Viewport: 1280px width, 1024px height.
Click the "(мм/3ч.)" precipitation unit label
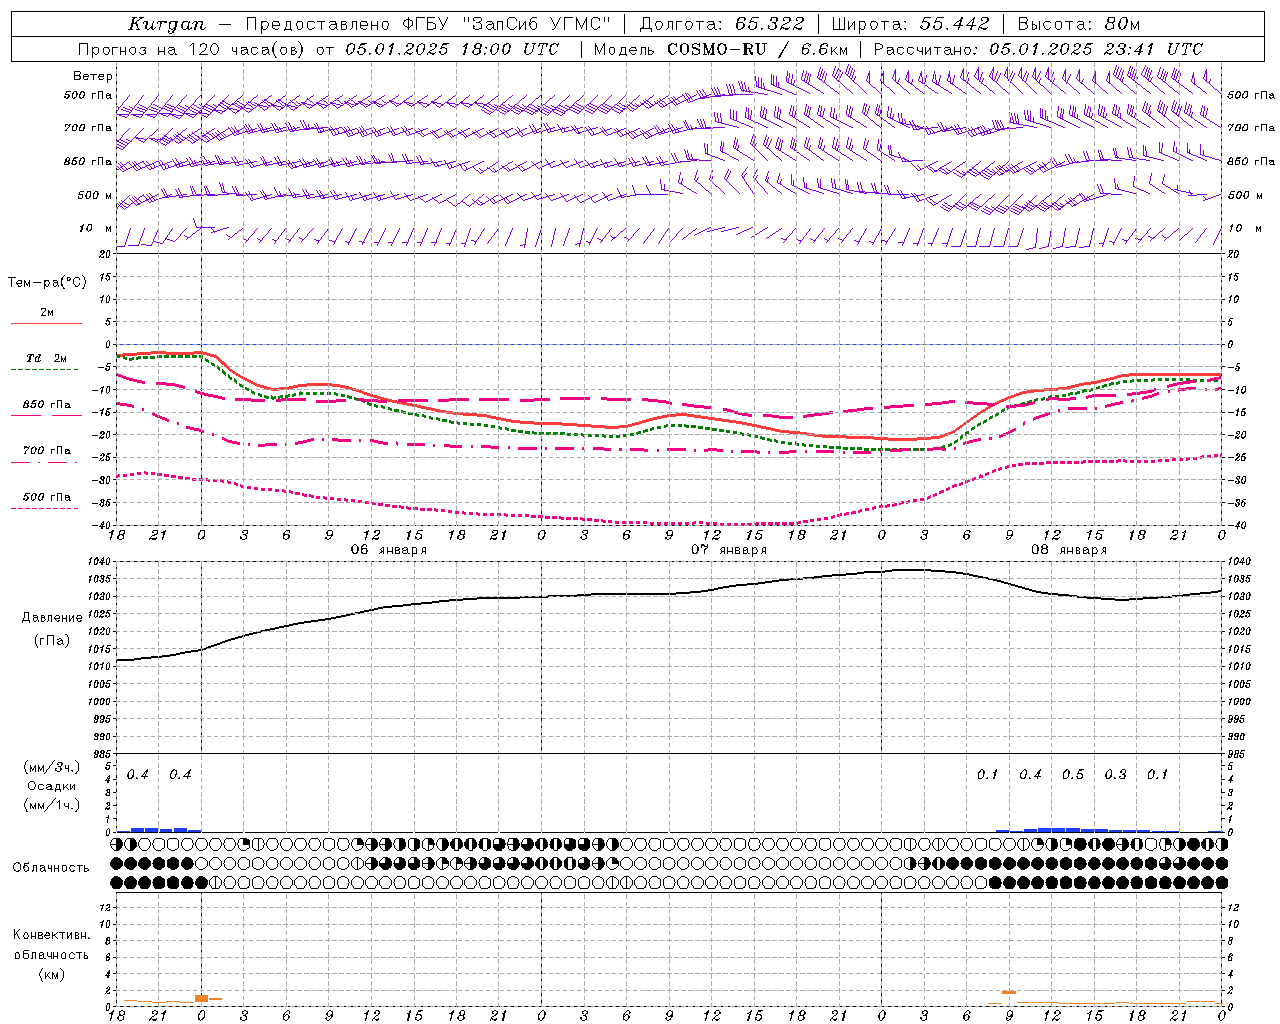click(x=52, y=767)
